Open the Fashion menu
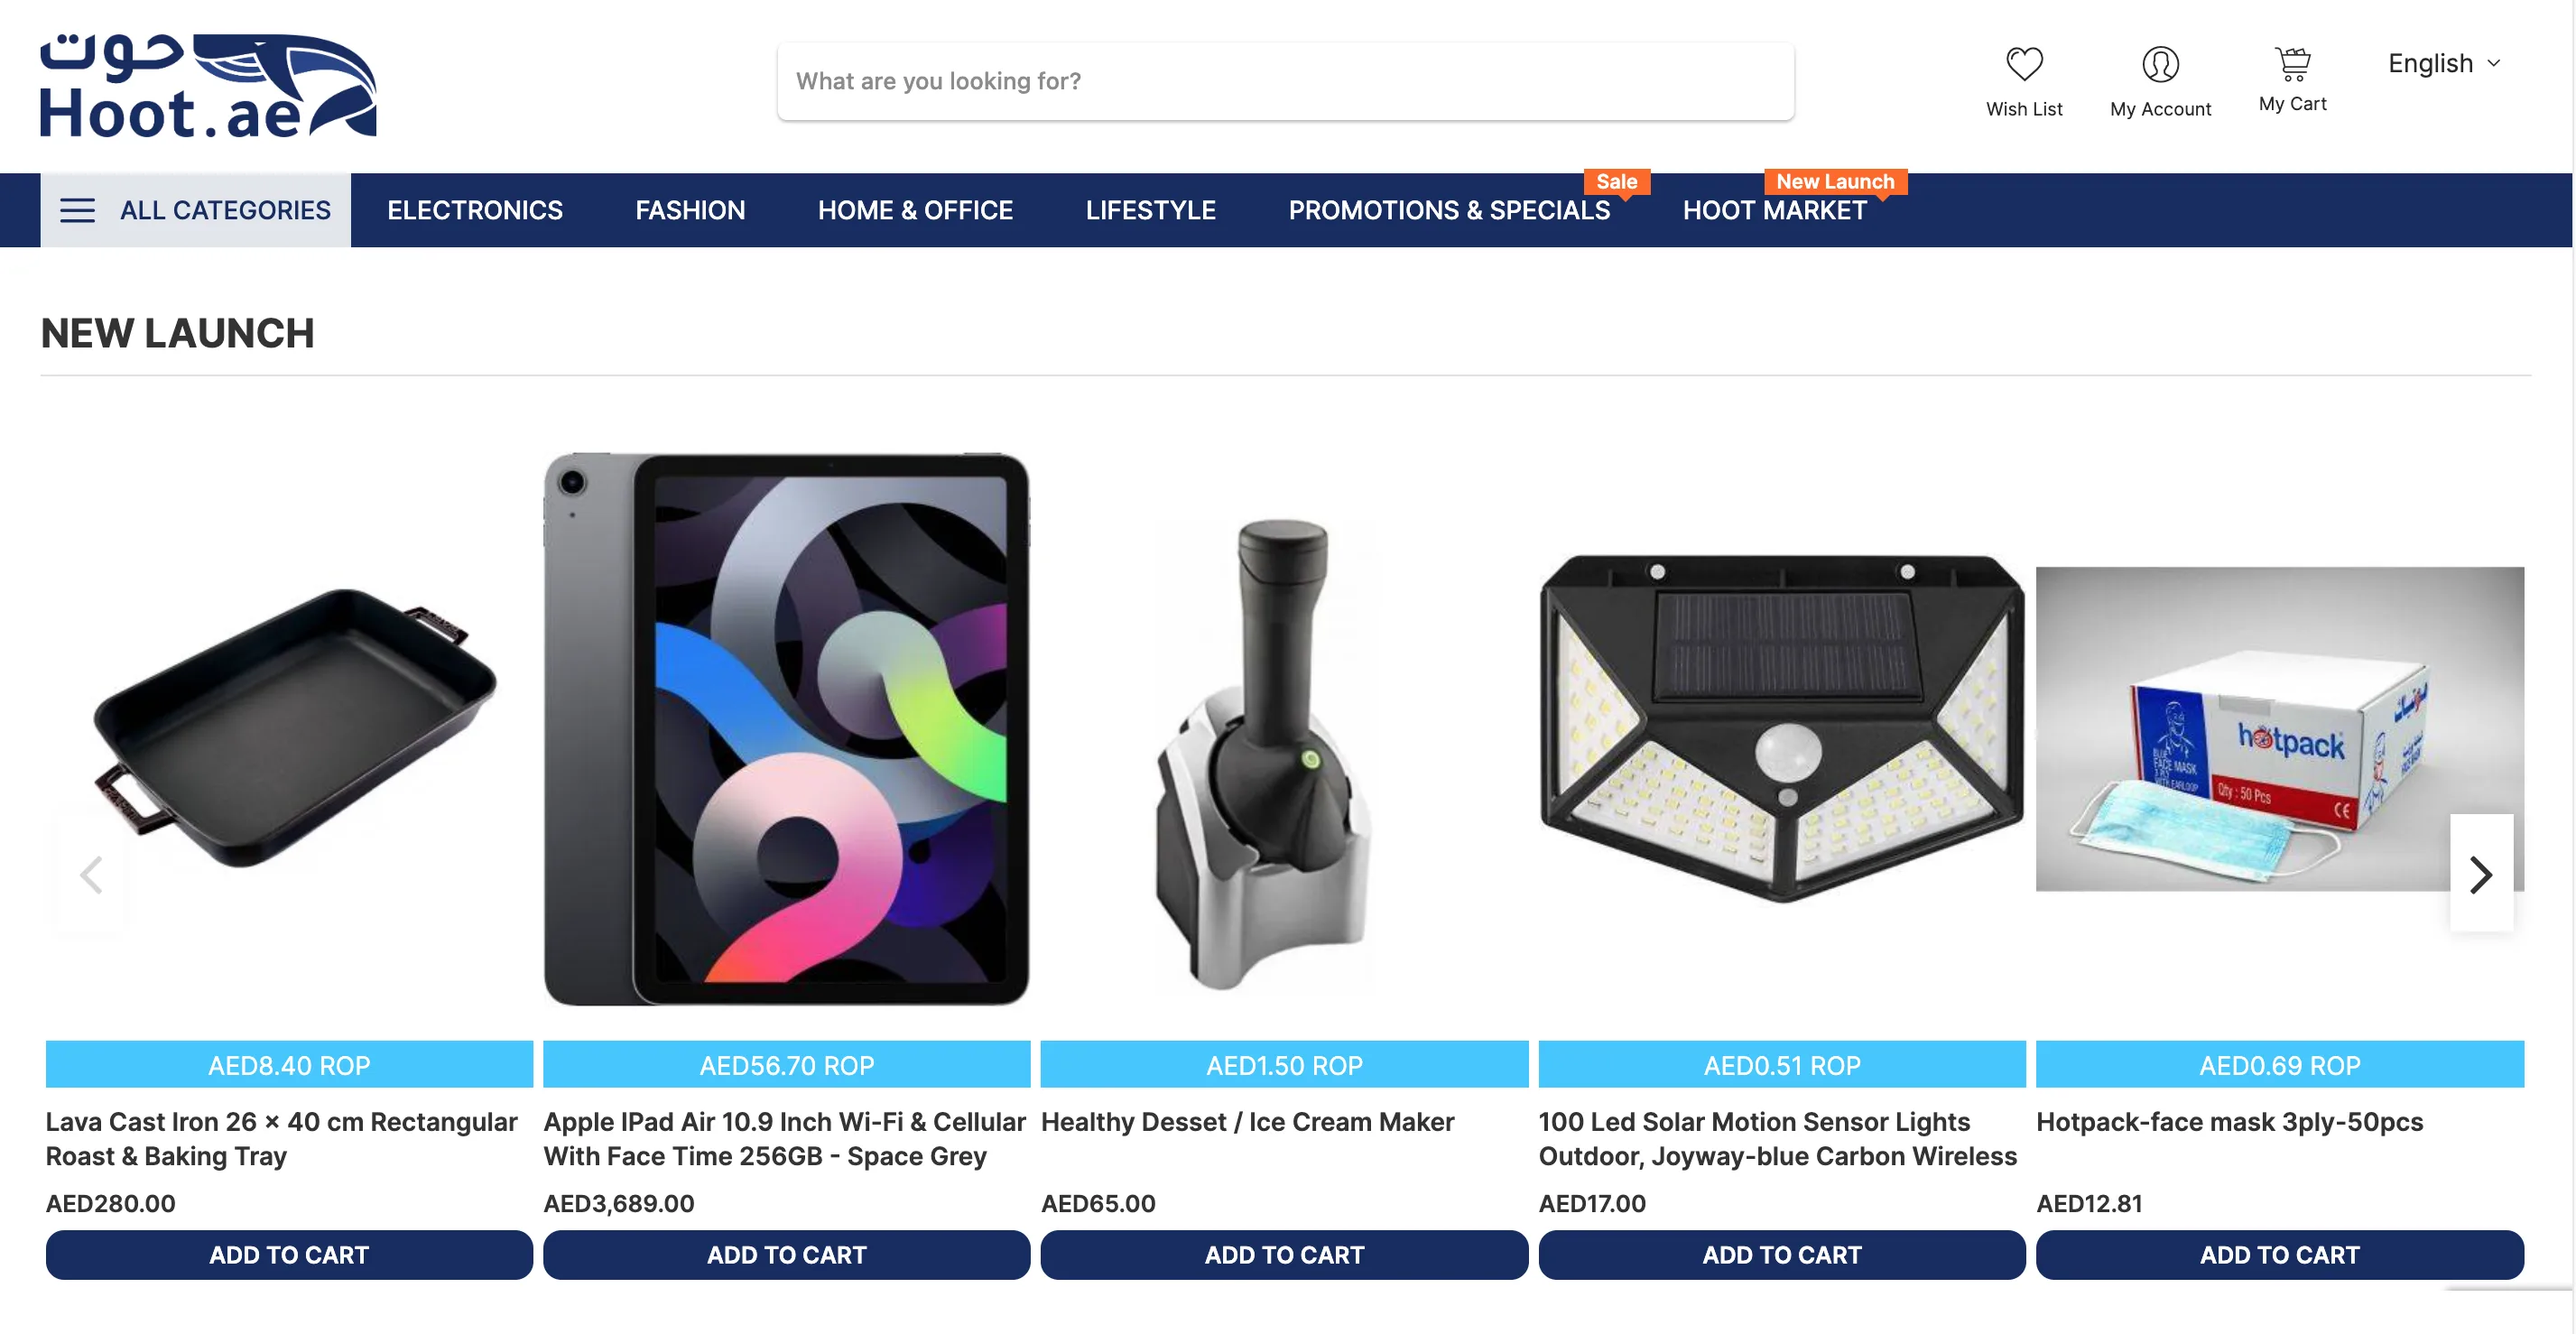Screen dimensions: 2576x1334 690,210
